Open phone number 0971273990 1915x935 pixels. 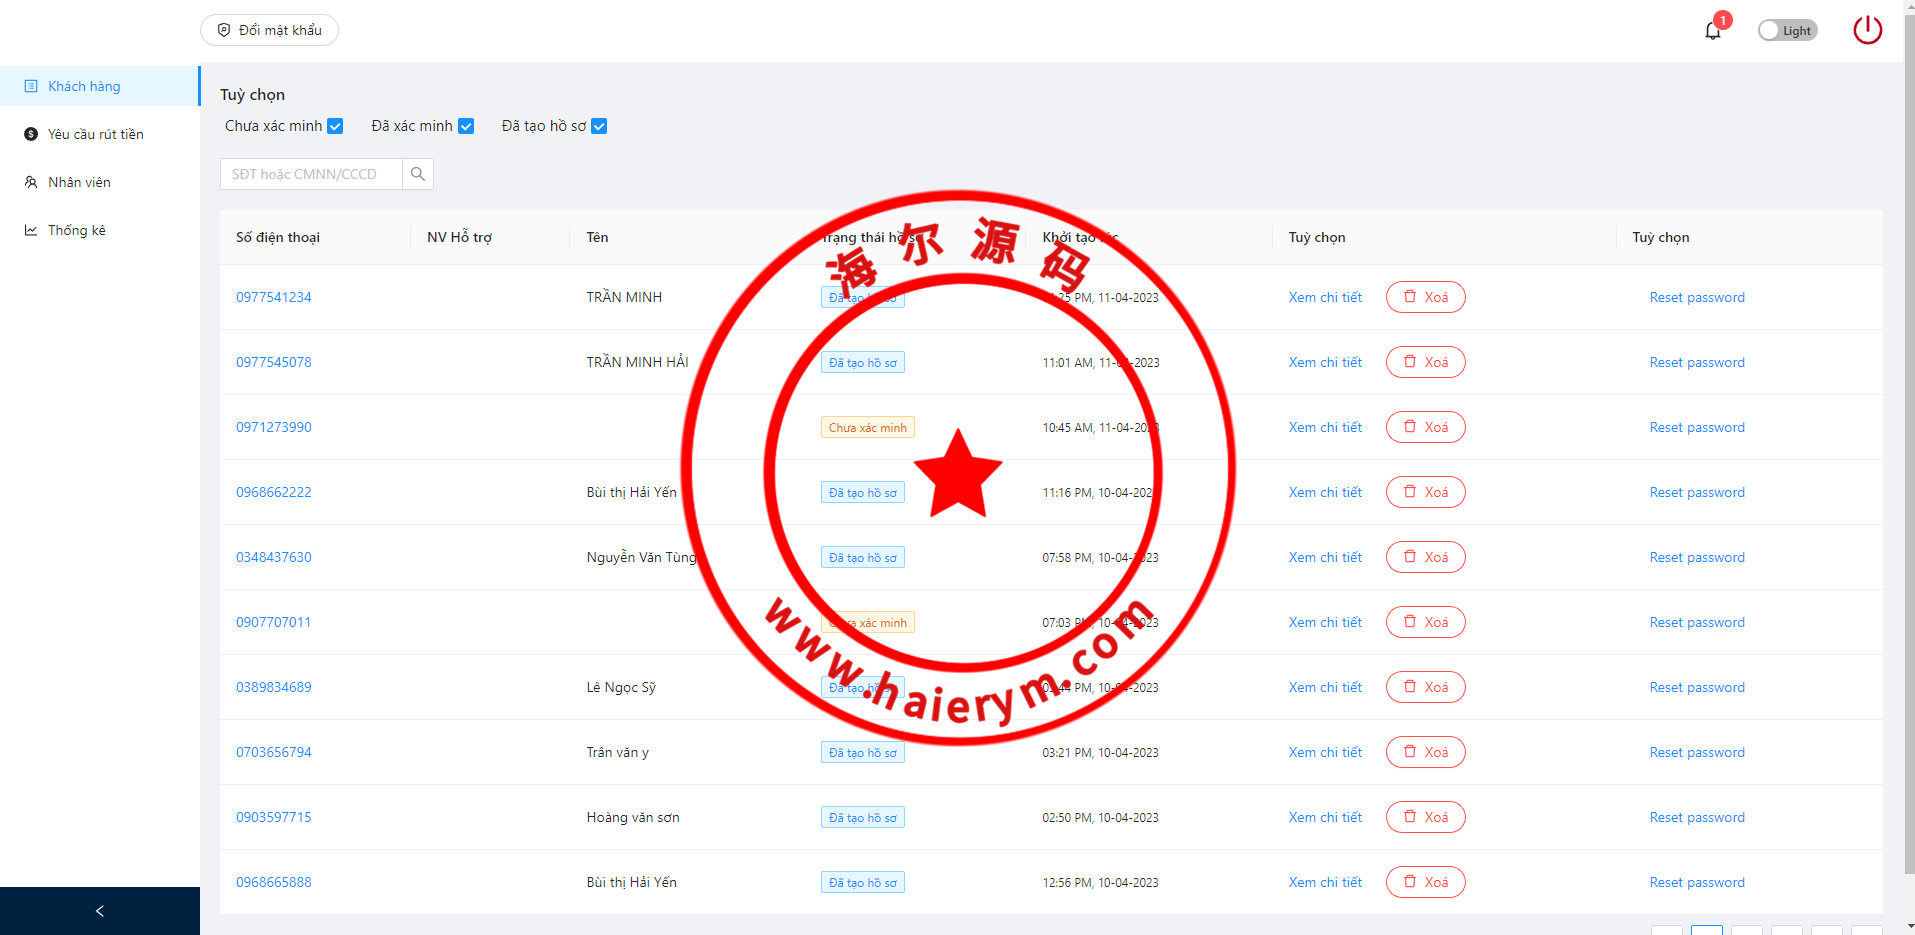click(x=274, y=427)
